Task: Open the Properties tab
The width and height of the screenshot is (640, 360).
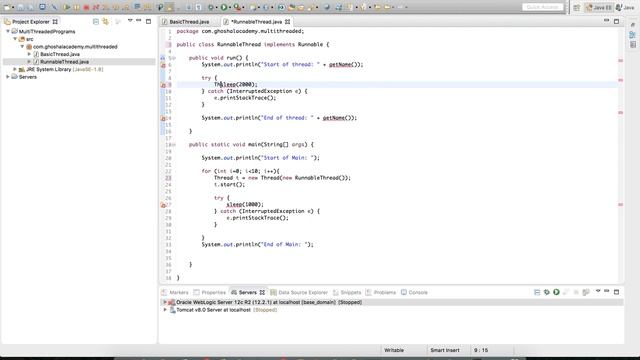Action: (210, 292)
